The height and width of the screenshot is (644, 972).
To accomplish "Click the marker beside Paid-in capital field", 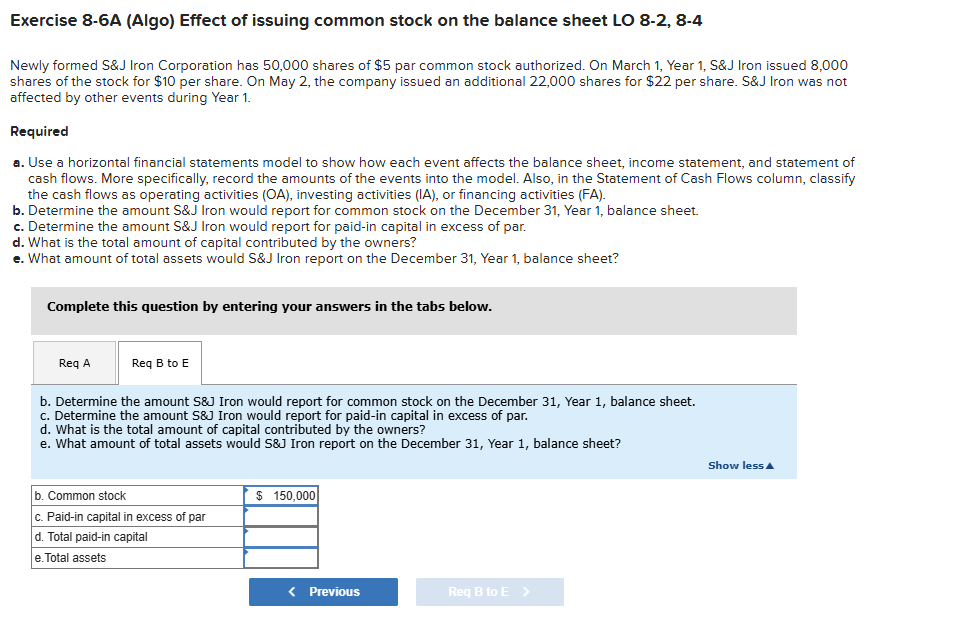I will point(245,510).
